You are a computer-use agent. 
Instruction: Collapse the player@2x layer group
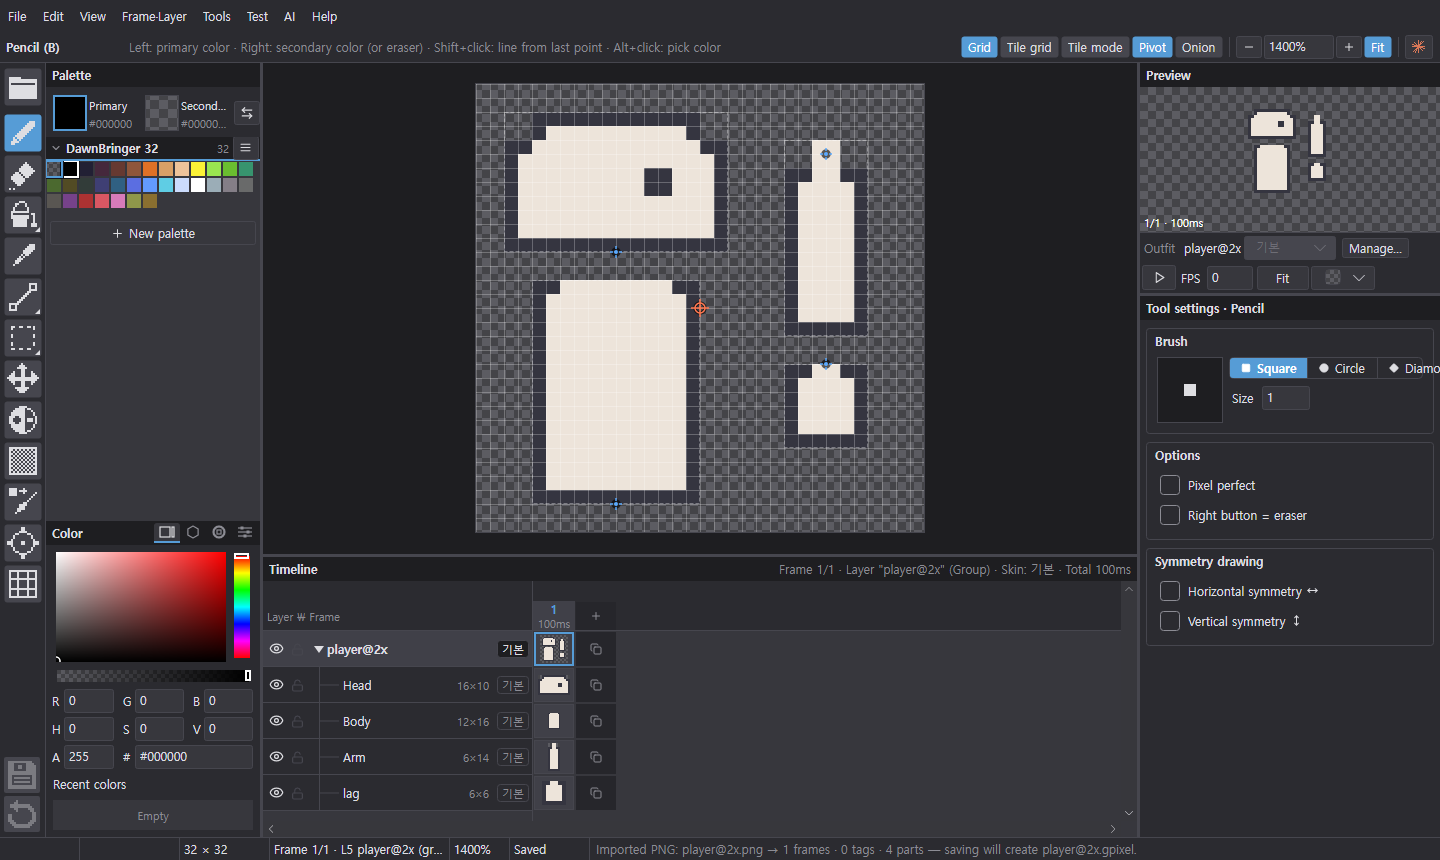pos(319,649)
